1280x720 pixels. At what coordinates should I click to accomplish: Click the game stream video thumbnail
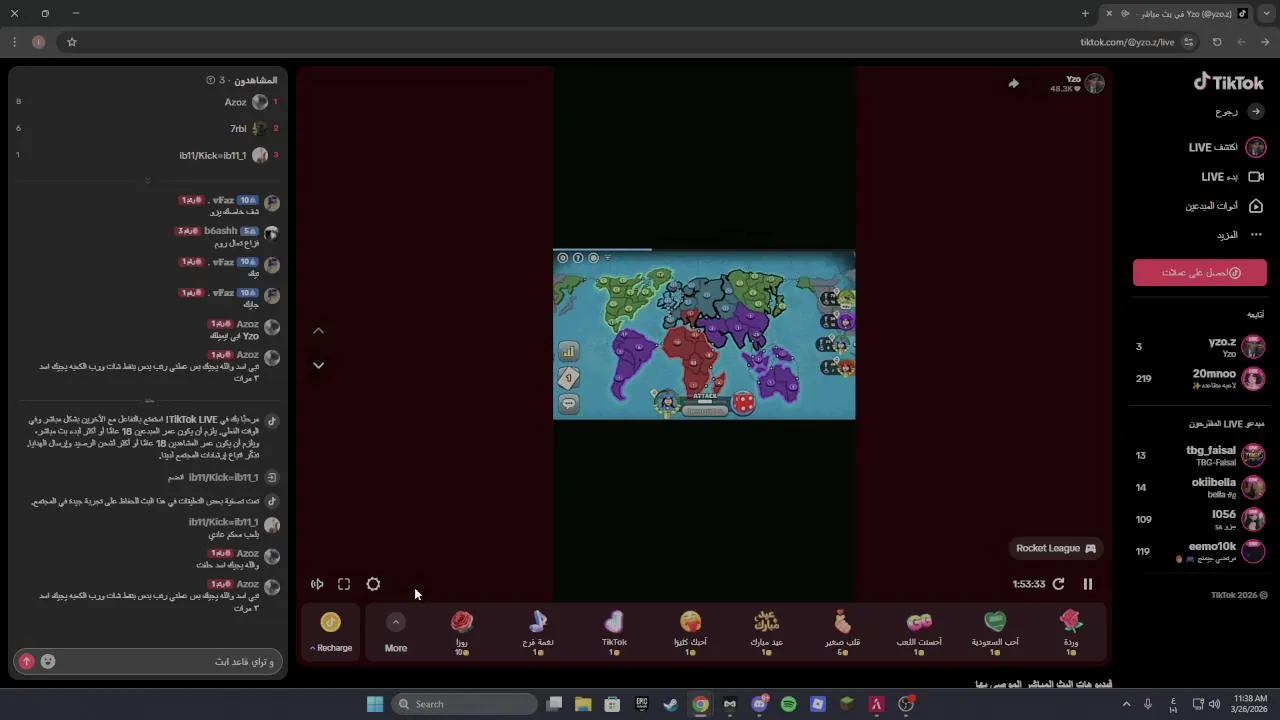[x=704, y=334]
